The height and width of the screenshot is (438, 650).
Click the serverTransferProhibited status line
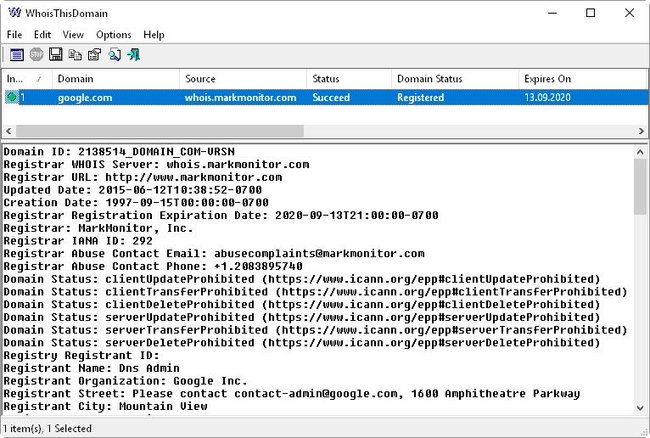(x=315, y=330)
